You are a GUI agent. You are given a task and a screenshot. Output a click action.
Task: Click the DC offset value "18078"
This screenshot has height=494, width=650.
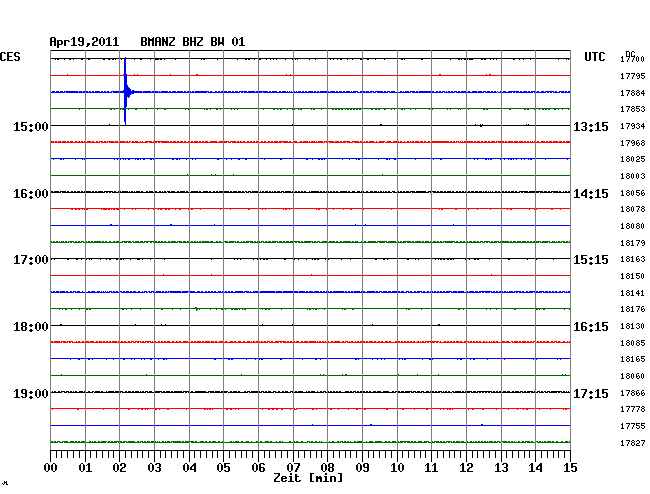633,209
